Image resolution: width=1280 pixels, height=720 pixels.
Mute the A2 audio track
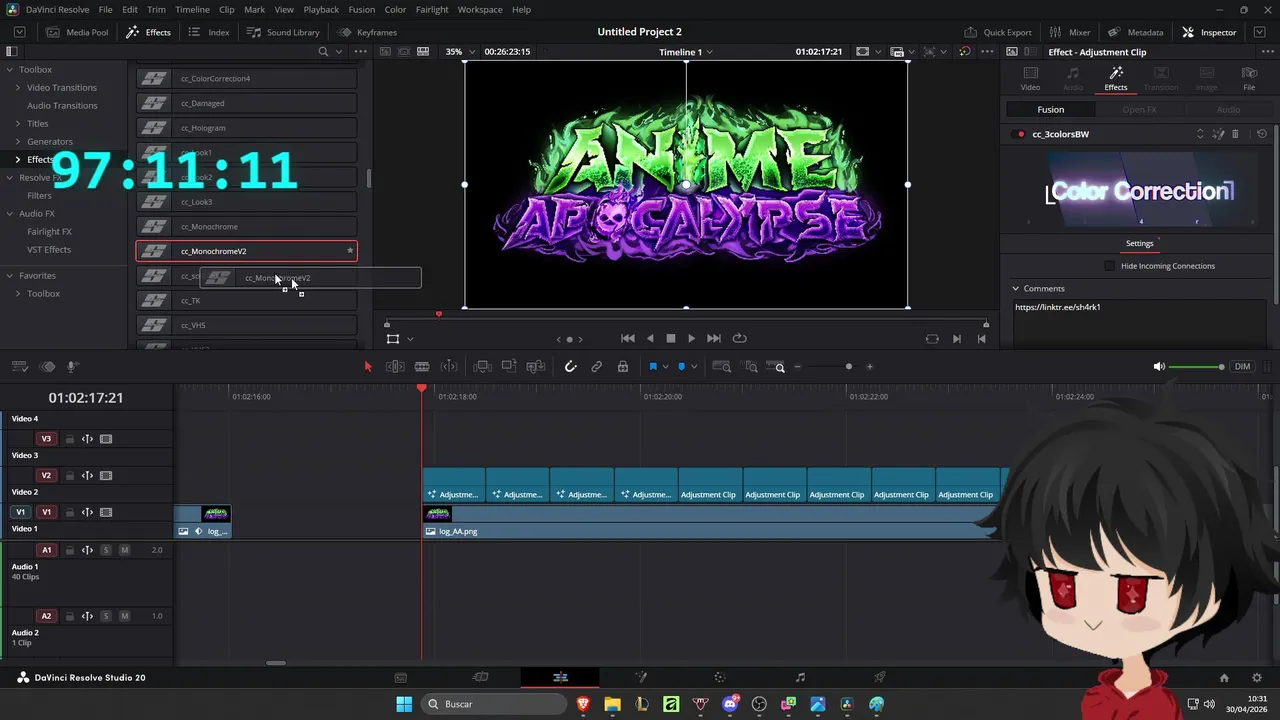pos(124,616)
